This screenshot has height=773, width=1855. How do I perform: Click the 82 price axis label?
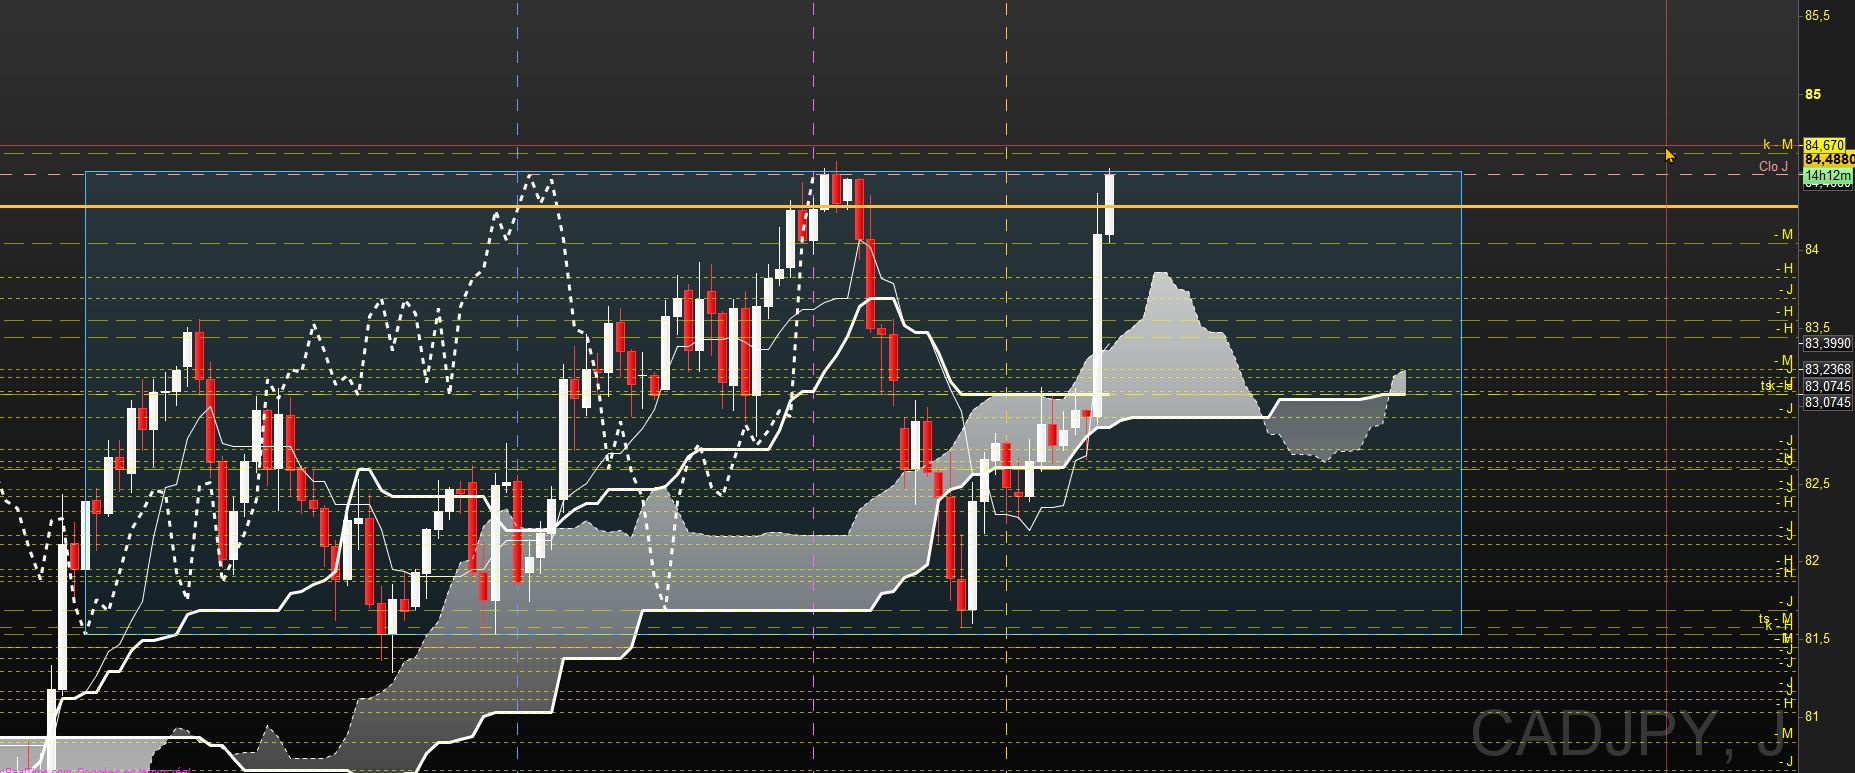(1812, 561)
